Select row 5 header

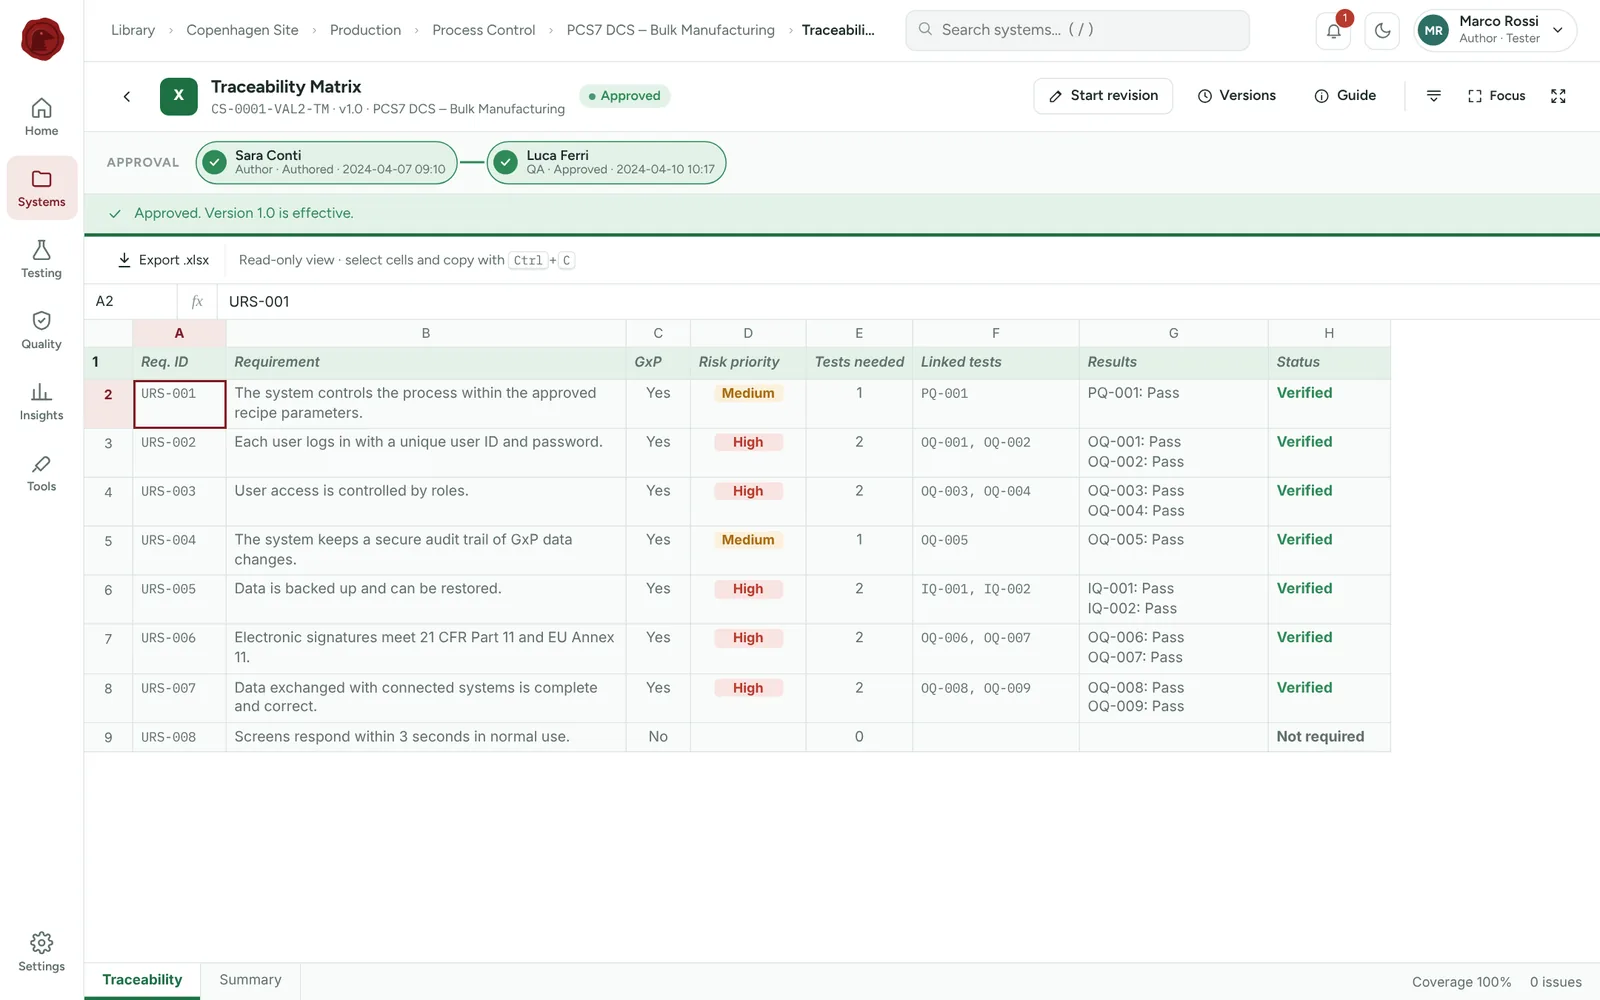pyautogui.click(x=108, y=551)
